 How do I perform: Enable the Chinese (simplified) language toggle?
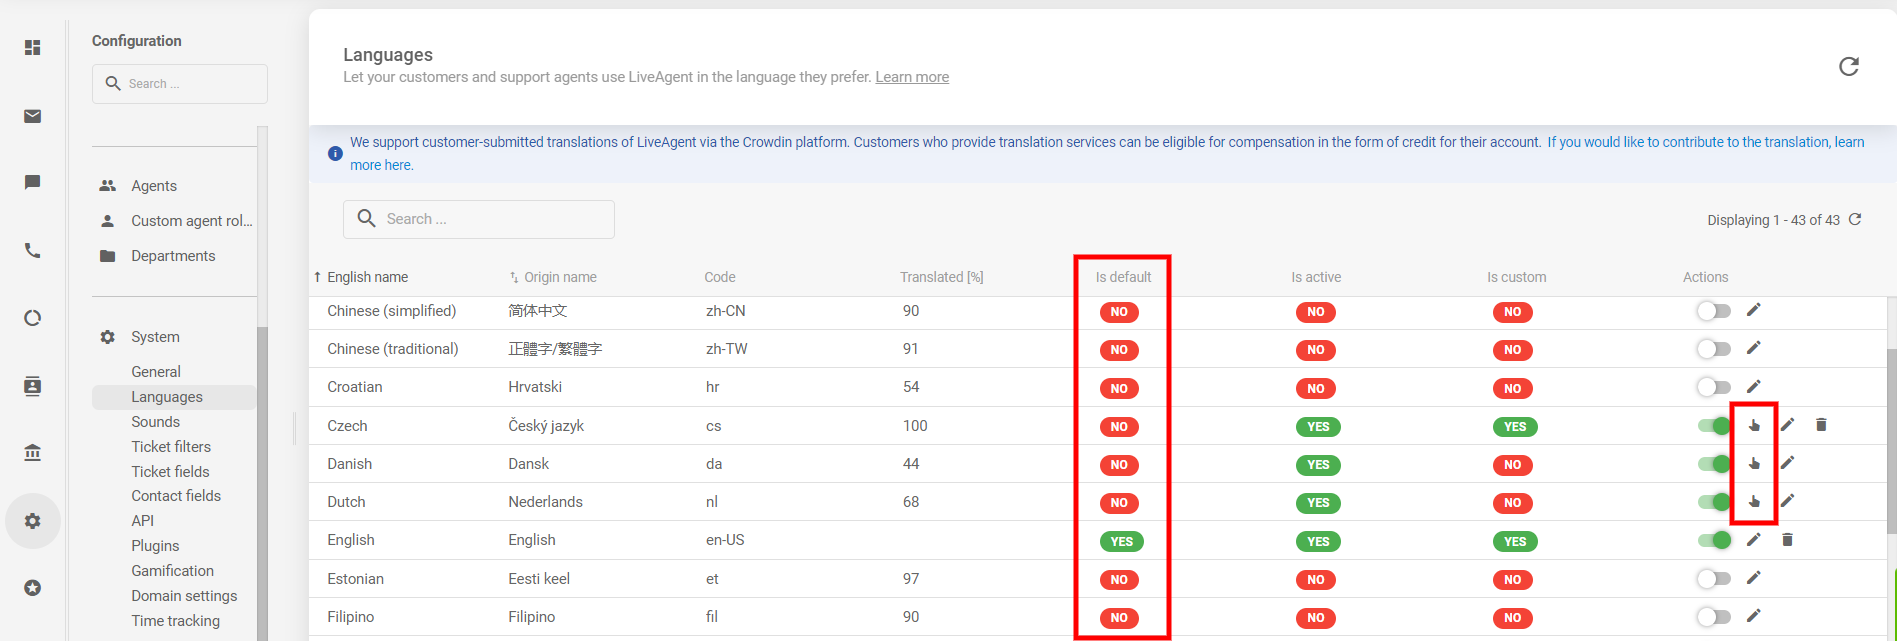(1713, 311)
